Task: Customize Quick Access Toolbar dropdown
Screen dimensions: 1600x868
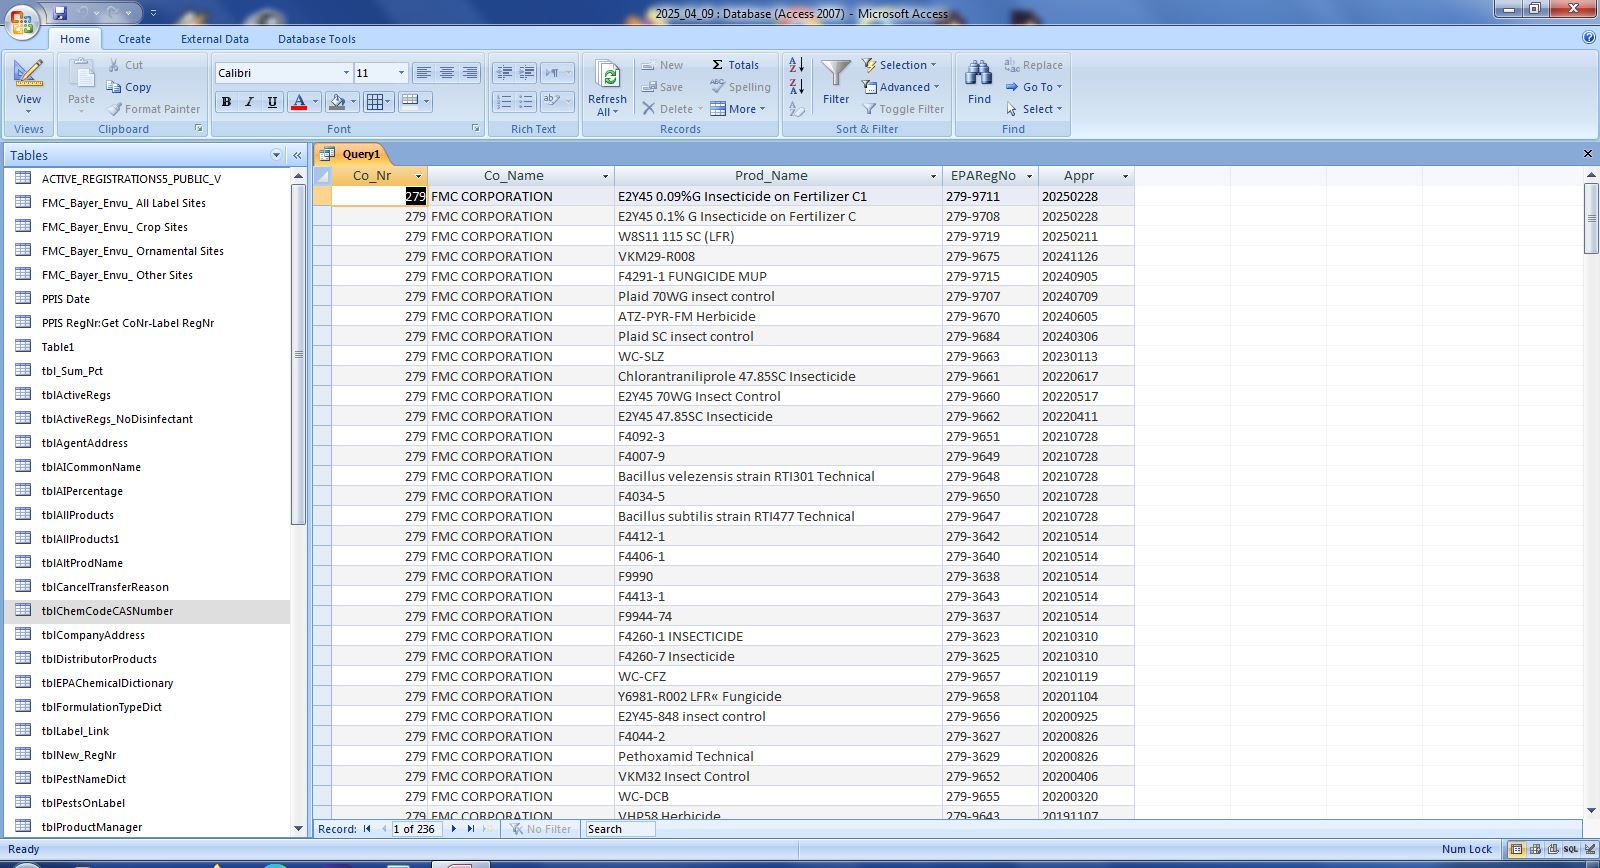Action: click(x=153, y=13)
